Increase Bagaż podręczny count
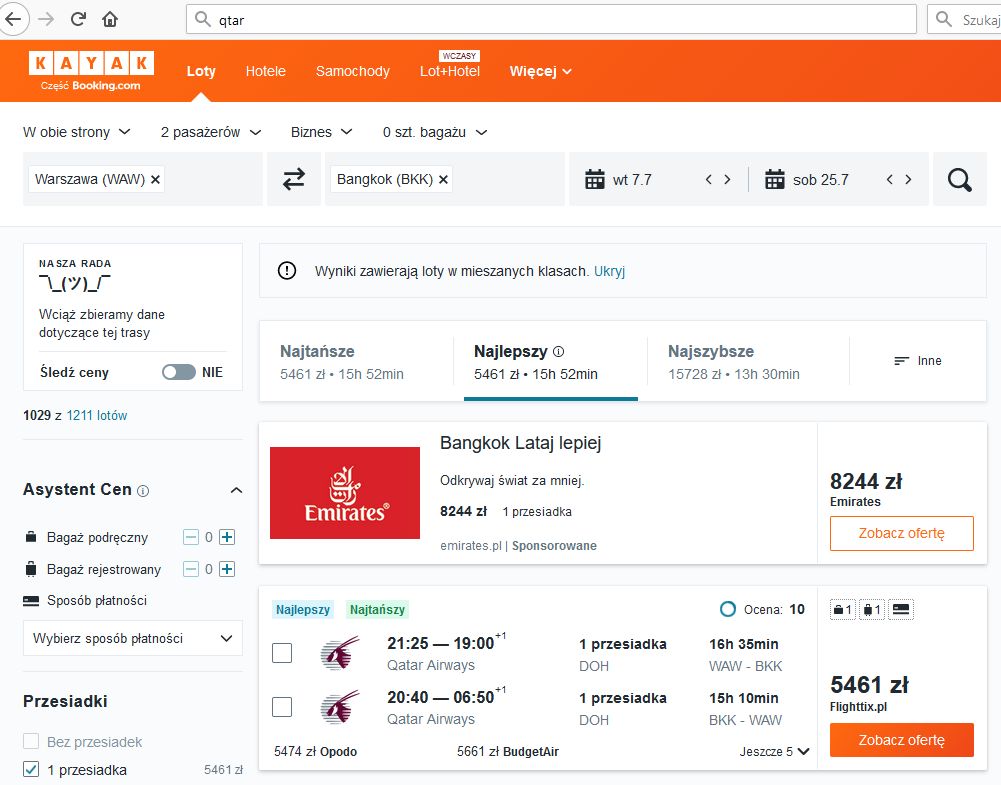 click(227, 537)
